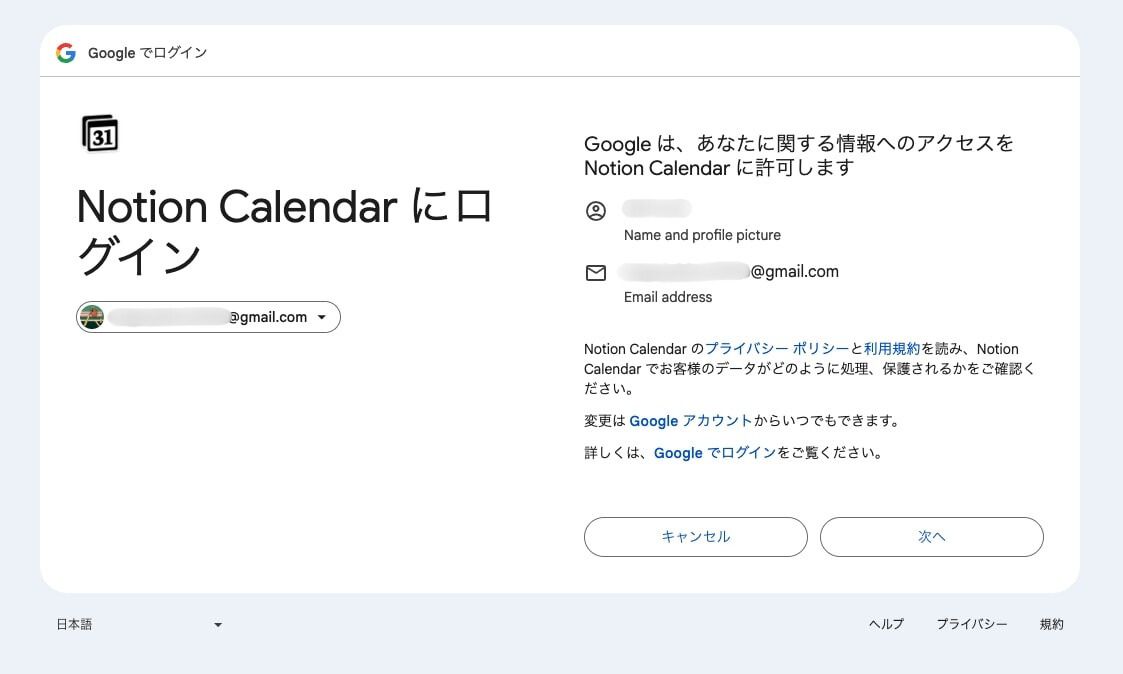
Task: Open the account switcher dropdown arrow
Action: 322,317
